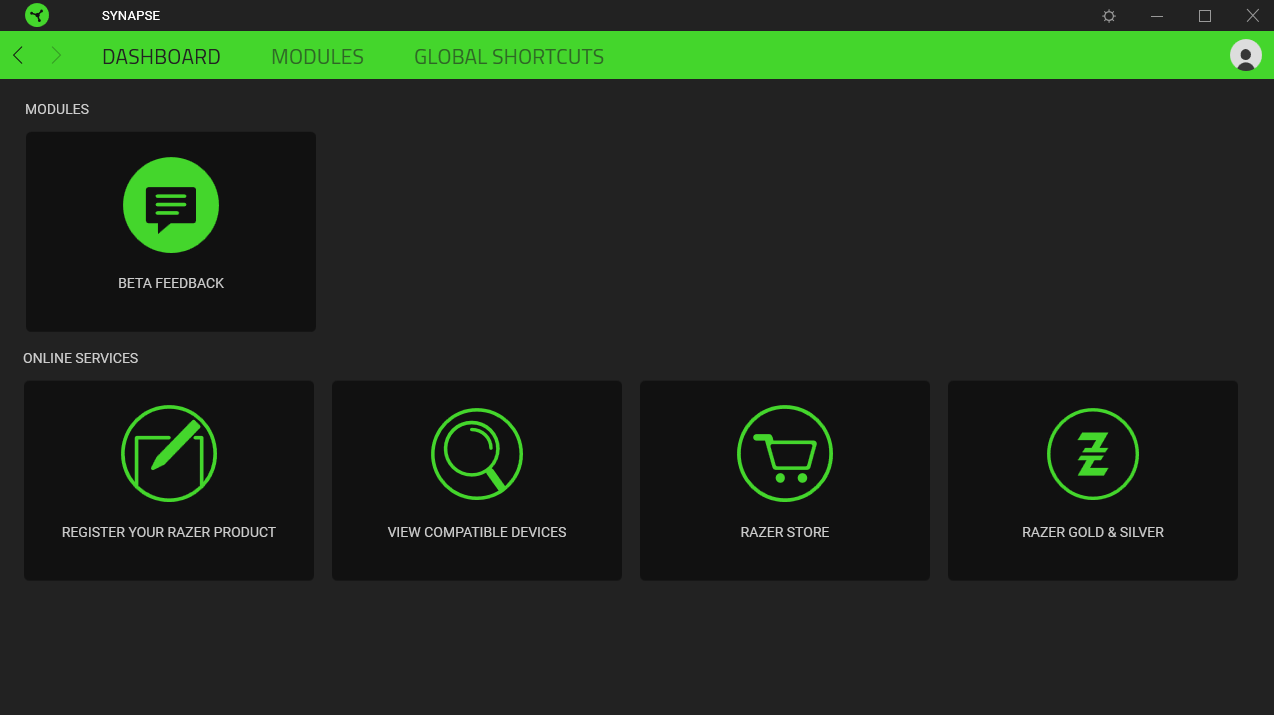This screenshot has height=715, width=1274.
Task: Close the Synapse window
Action: coord(1252,16)
